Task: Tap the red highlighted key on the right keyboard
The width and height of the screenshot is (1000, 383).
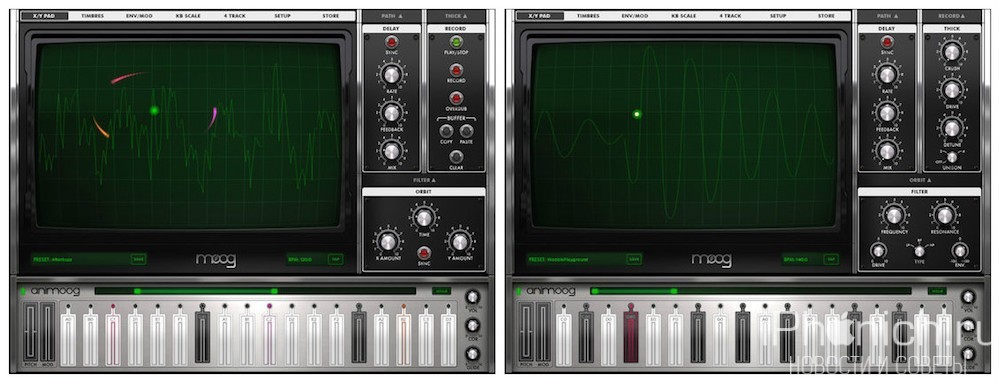Action: [x=630, y=338]
